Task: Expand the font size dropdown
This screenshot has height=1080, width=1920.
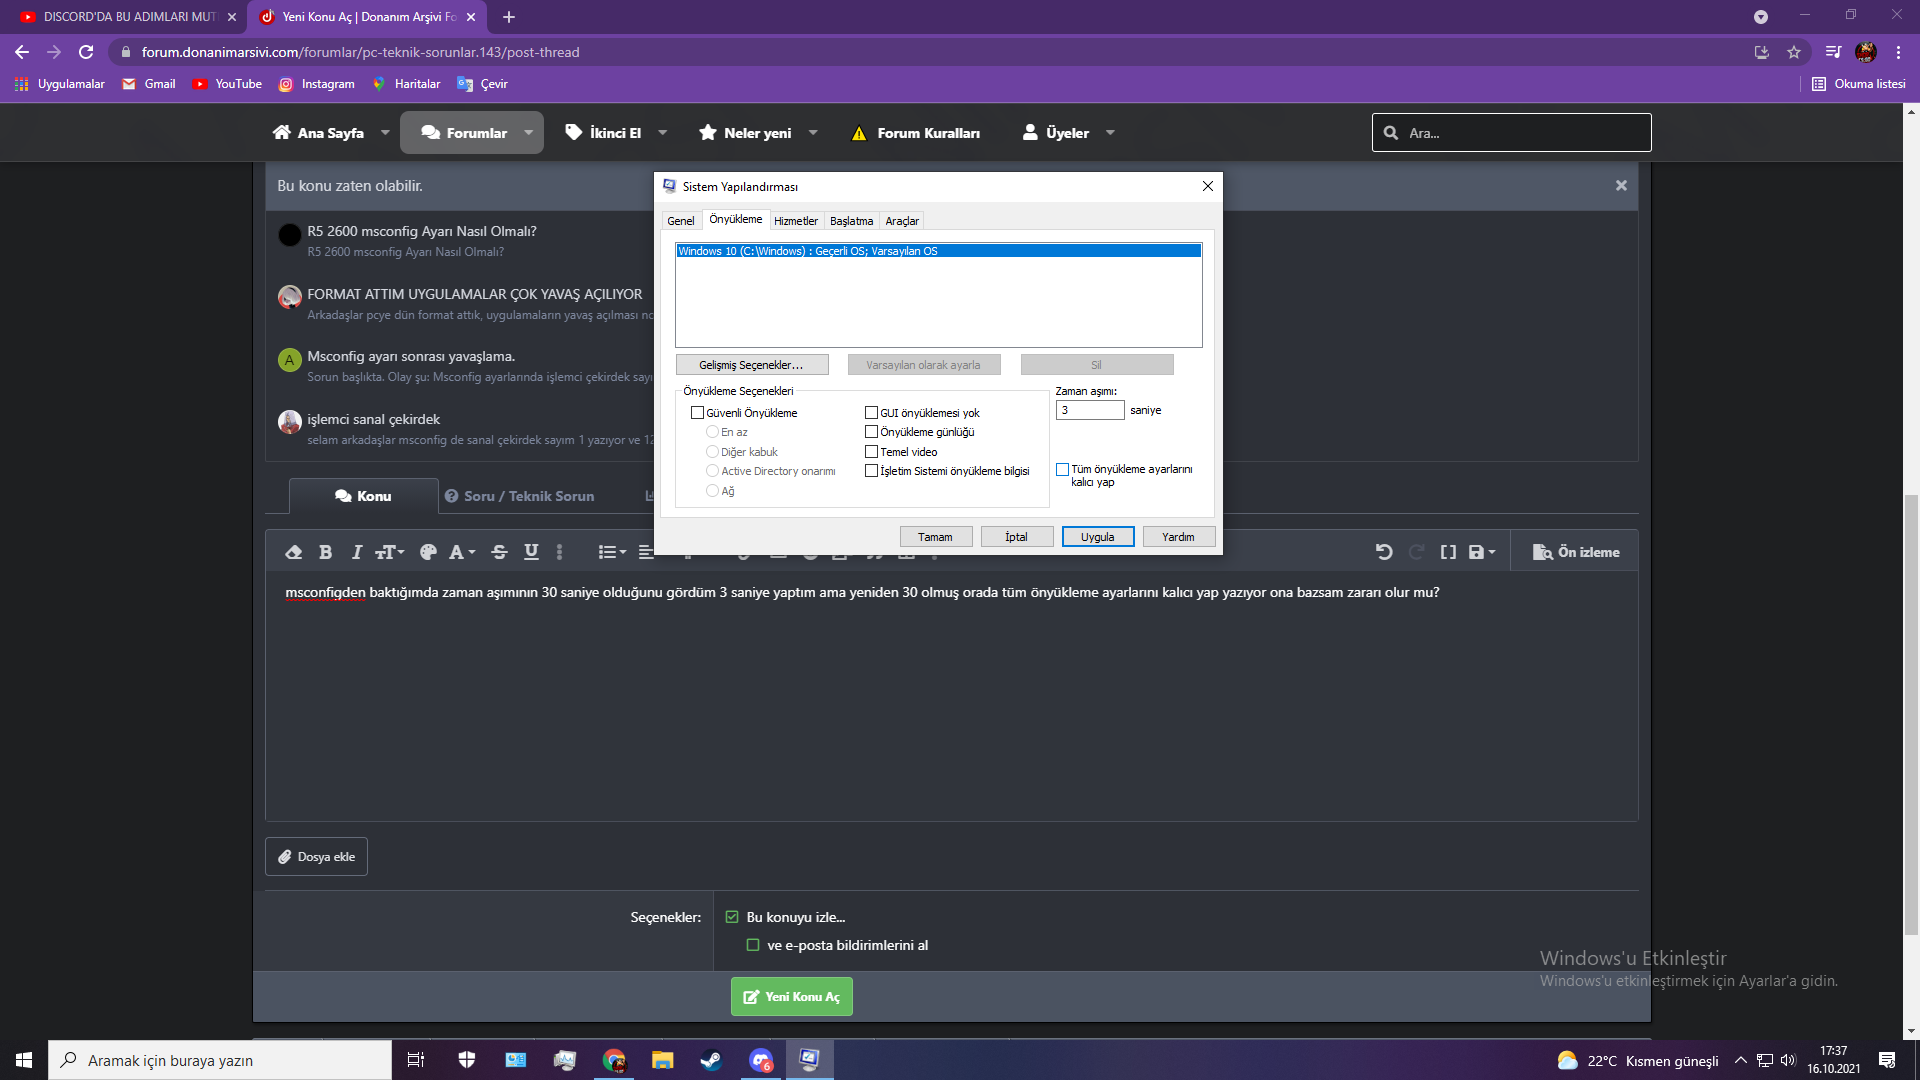Action: click(x=389, y=552)
